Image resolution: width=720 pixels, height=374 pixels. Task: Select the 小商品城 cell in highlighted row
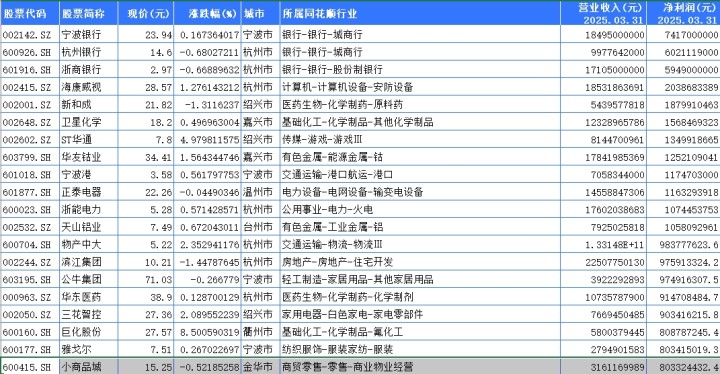(89, 367)
